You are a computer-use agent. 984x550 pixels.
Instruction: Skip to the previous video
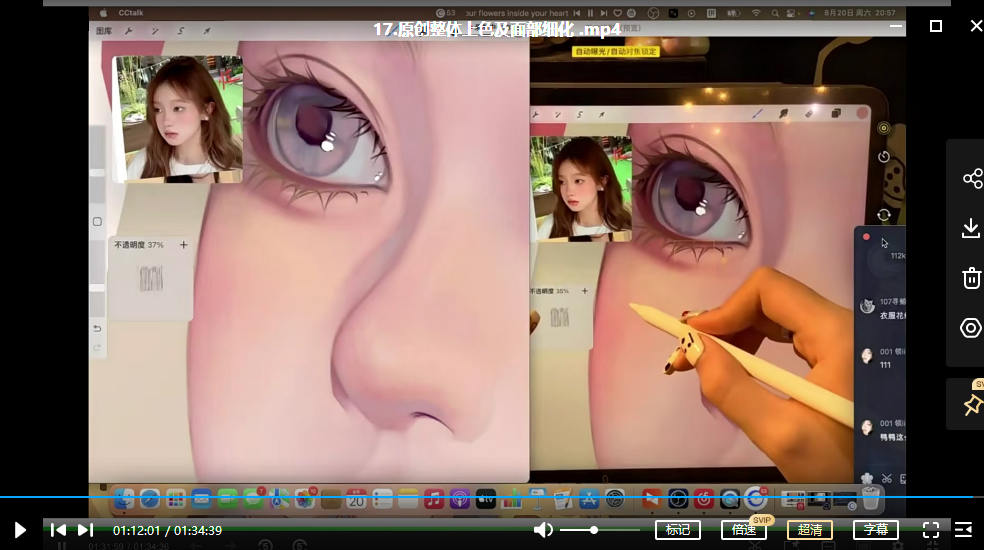(x=58, y=530)
